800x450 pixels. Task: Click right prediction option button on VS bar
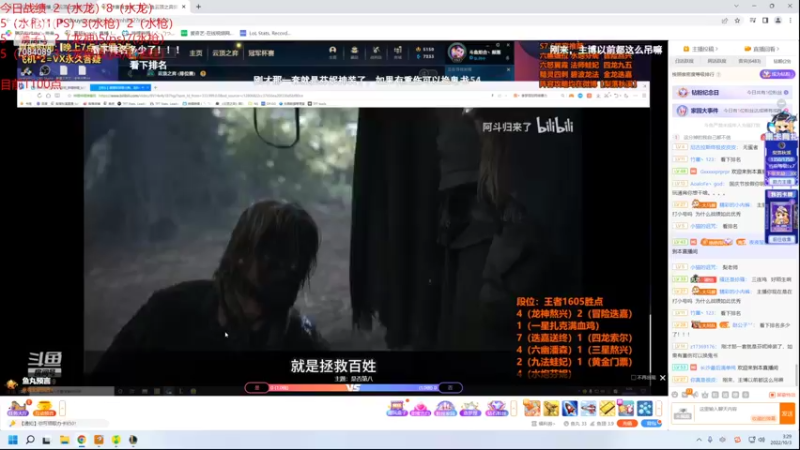tap(450, 388)
